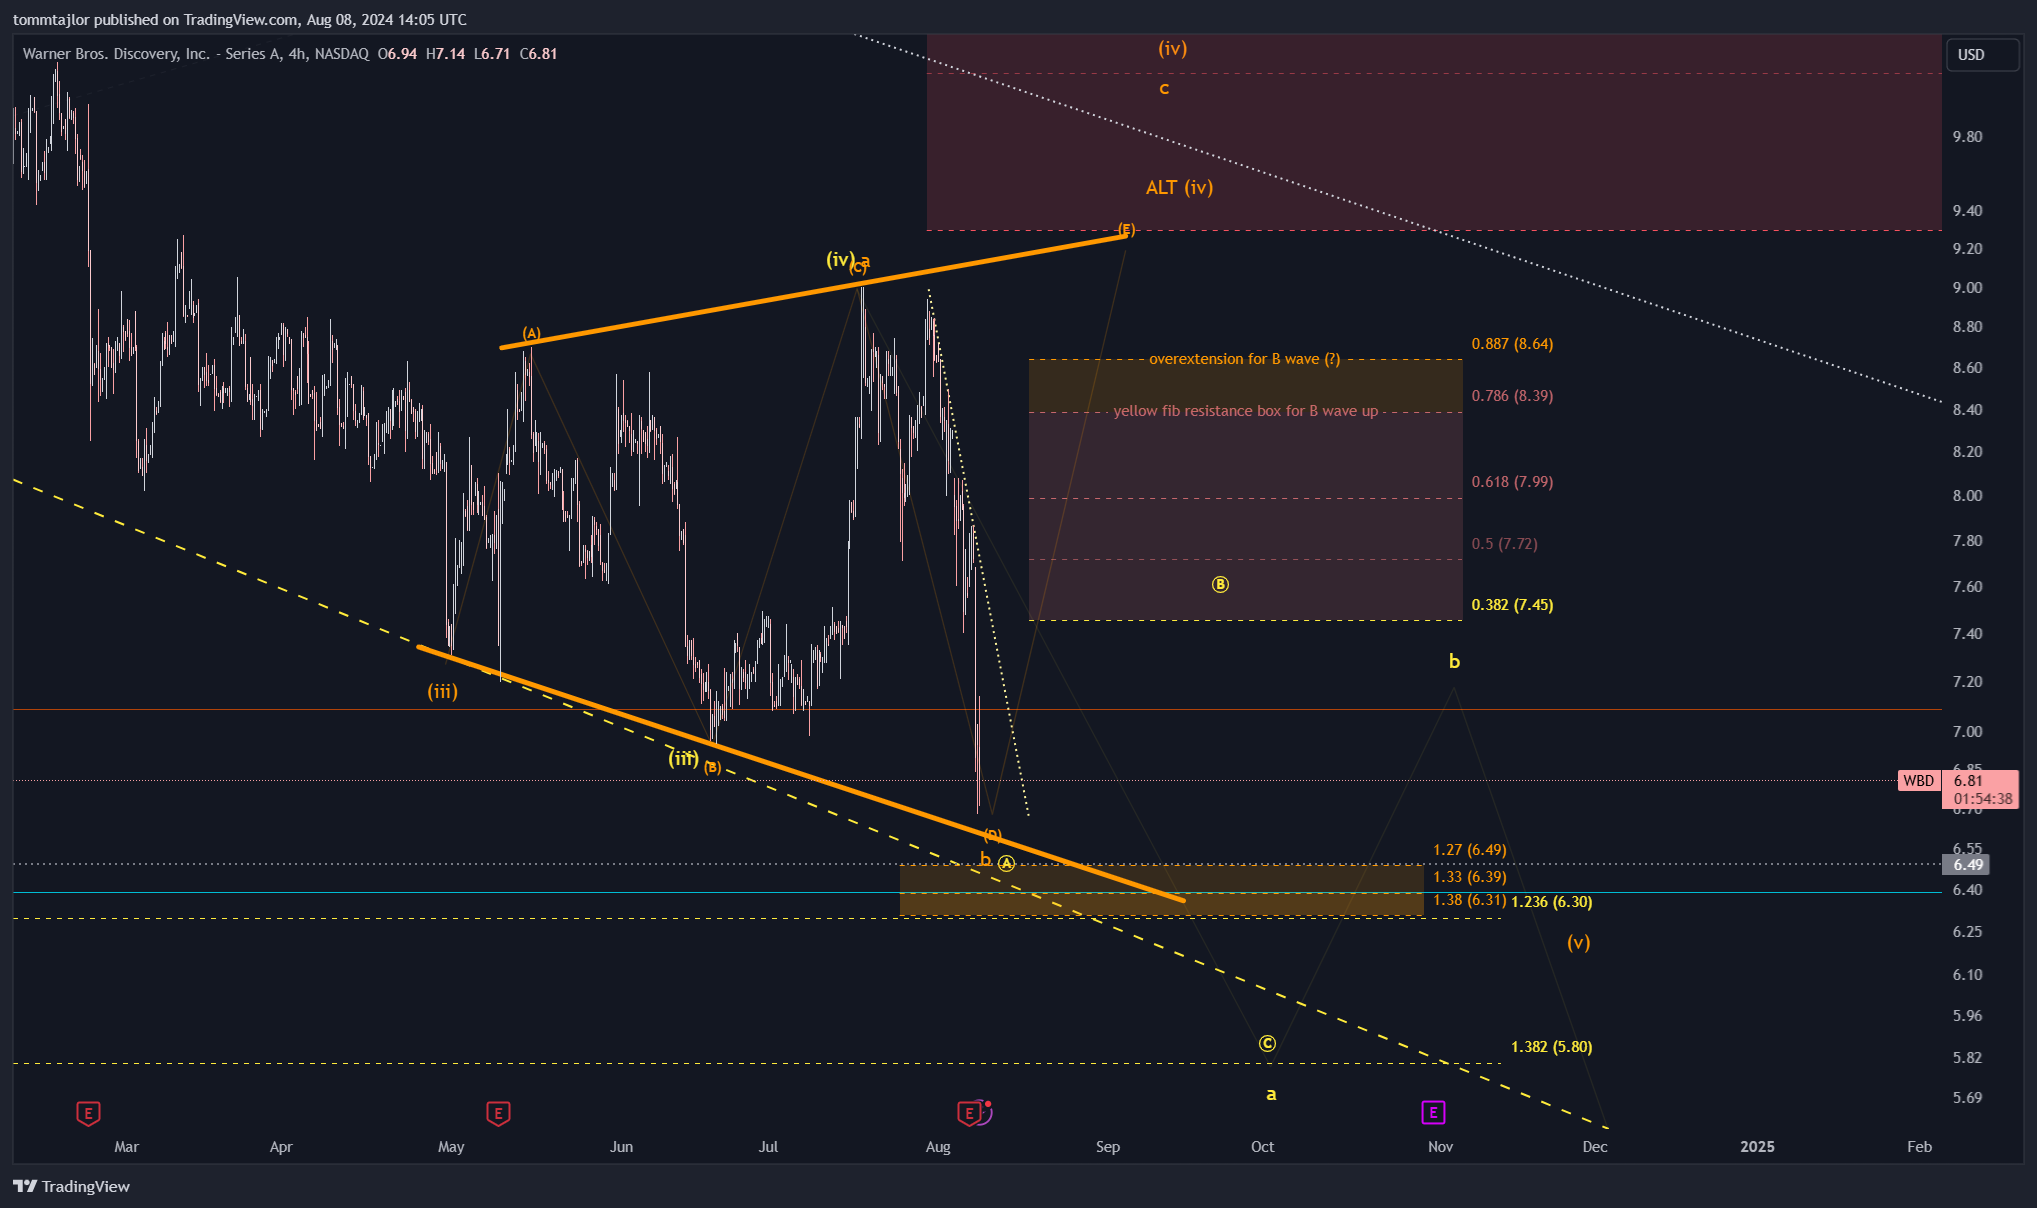The height and width of the screenshot is (1208, 2037).
Task: Click the Sep time axis label
Action: coord(1108,1147)
